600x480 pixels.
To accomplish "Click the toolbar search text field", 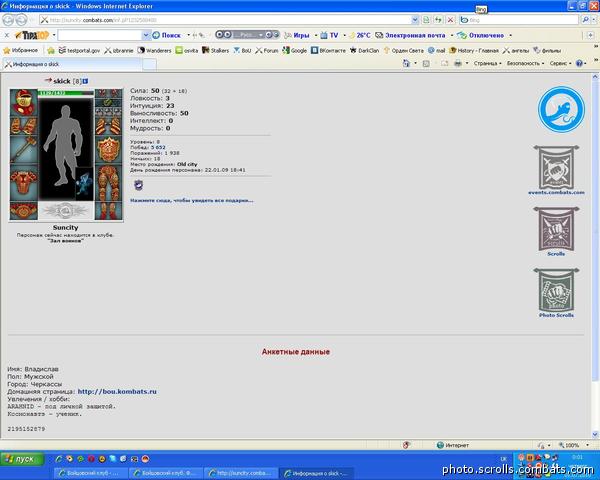I will [100, 35].
